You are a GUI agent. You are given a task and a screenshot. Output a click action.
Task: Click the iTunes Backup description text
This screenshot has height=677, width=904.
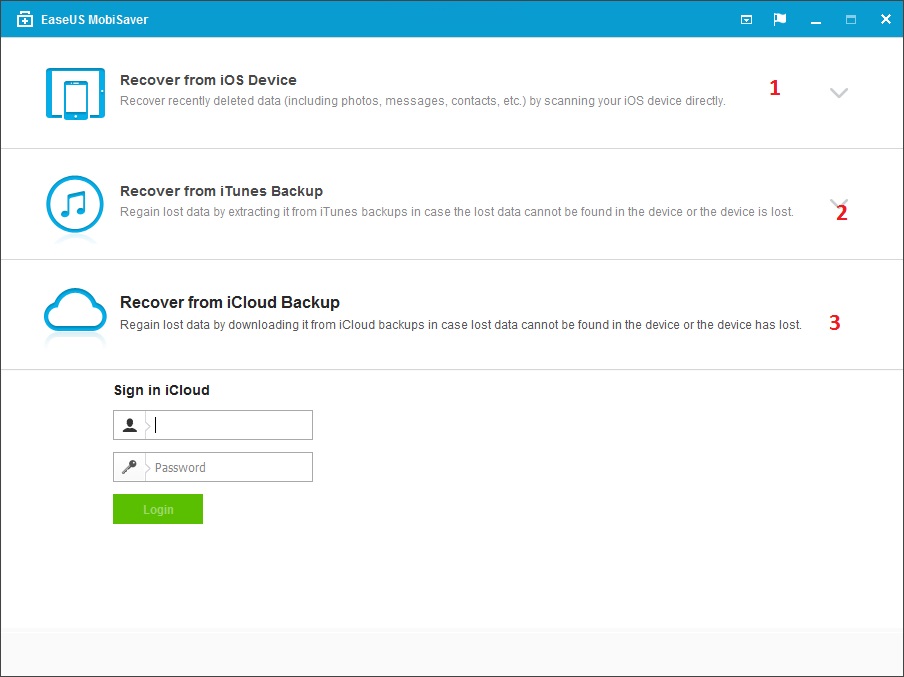point(456,212)
